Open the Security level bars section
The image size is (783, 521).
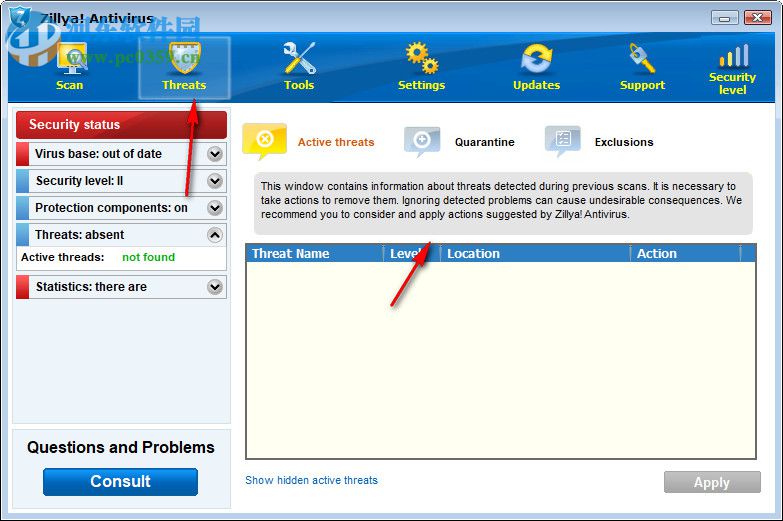point(733,69)
